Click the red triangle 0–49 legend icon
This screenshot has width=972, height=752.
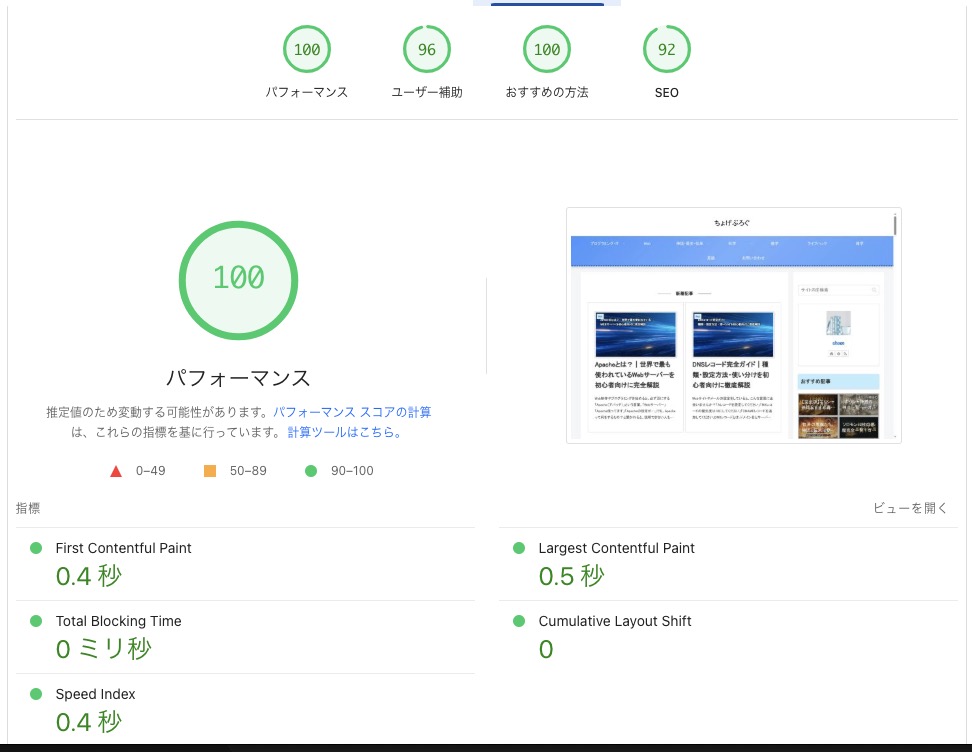pos(116,471)
